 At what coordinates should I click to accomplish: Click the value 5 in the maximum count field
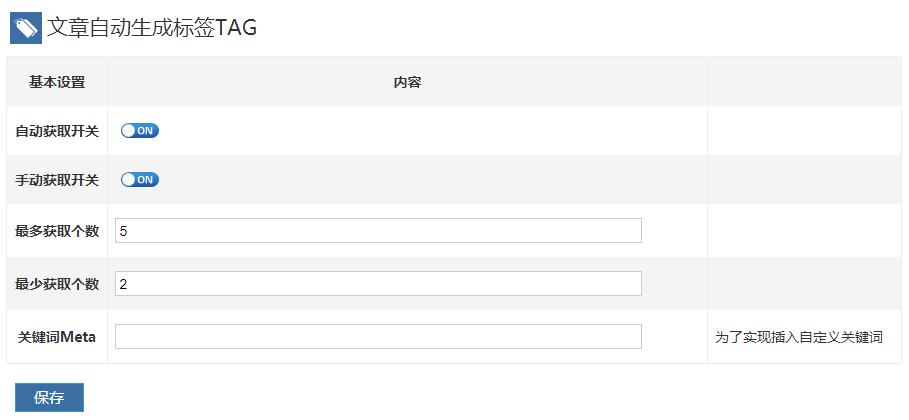point(123,231)
